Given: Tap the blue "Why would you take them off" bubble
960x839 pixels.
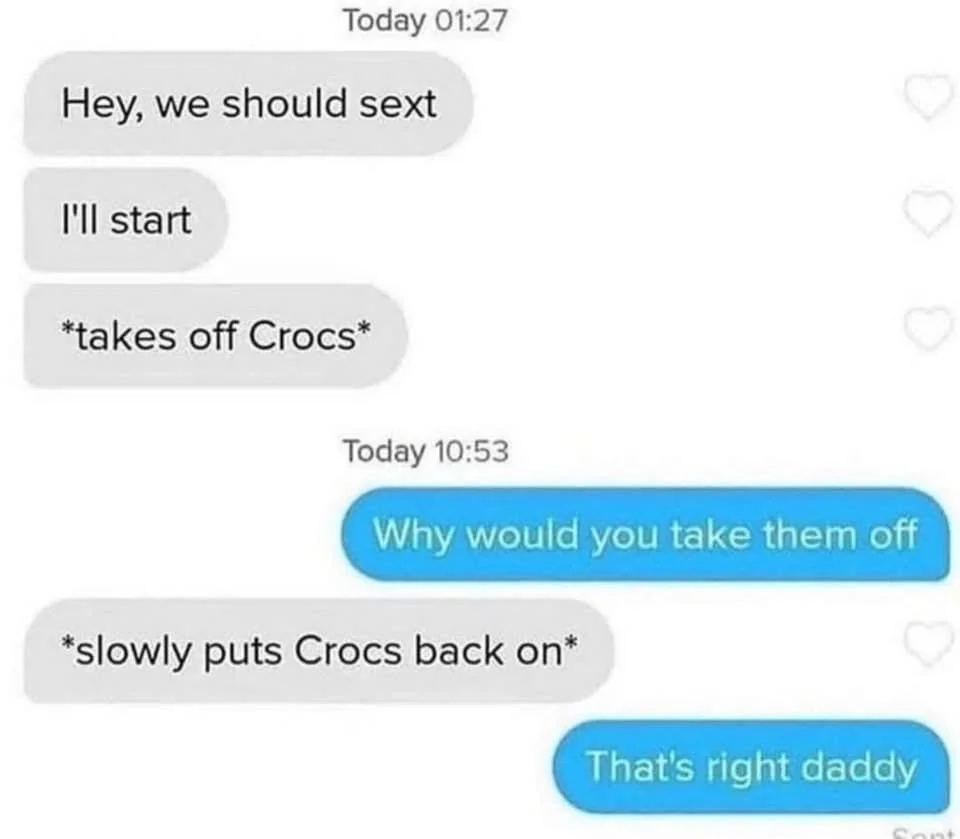Looking at the screenshot, I should point(645,534).
